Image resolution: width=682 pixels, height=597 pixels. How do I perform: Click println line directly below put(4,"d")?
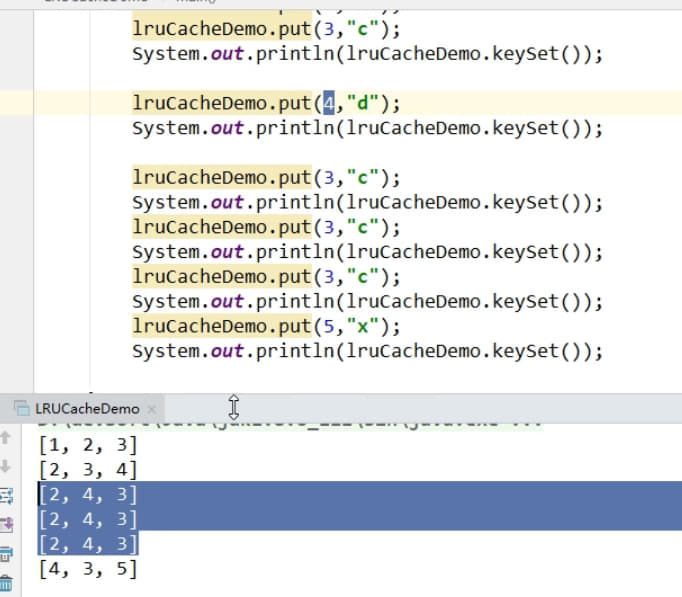tap(368, 128)
